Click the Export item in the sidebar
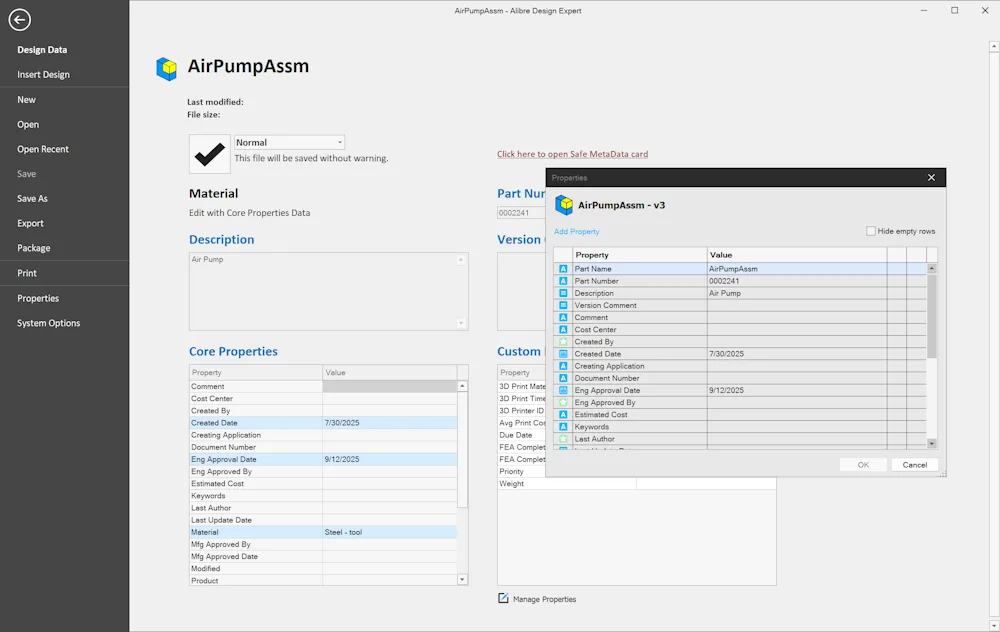Screen dimensions: 1000x632 point(31,223)
